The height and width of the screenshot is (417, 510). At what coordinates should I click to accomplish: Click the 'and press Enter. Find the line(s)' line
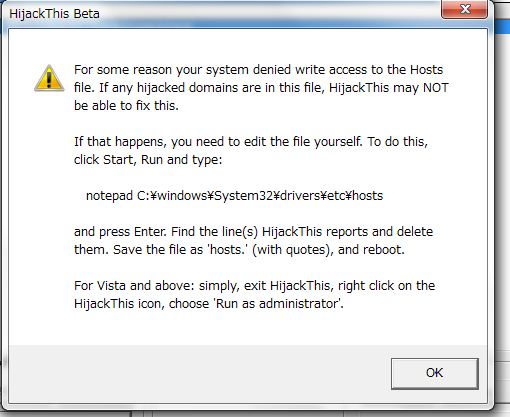click(x=253, y=232)
